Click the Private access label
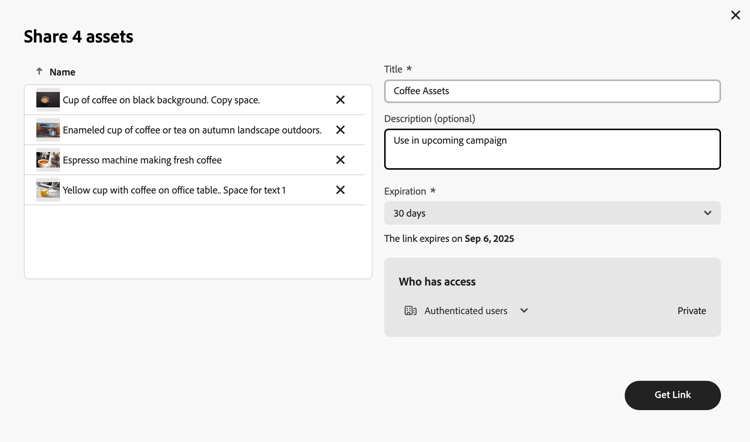 coord(691,311)
